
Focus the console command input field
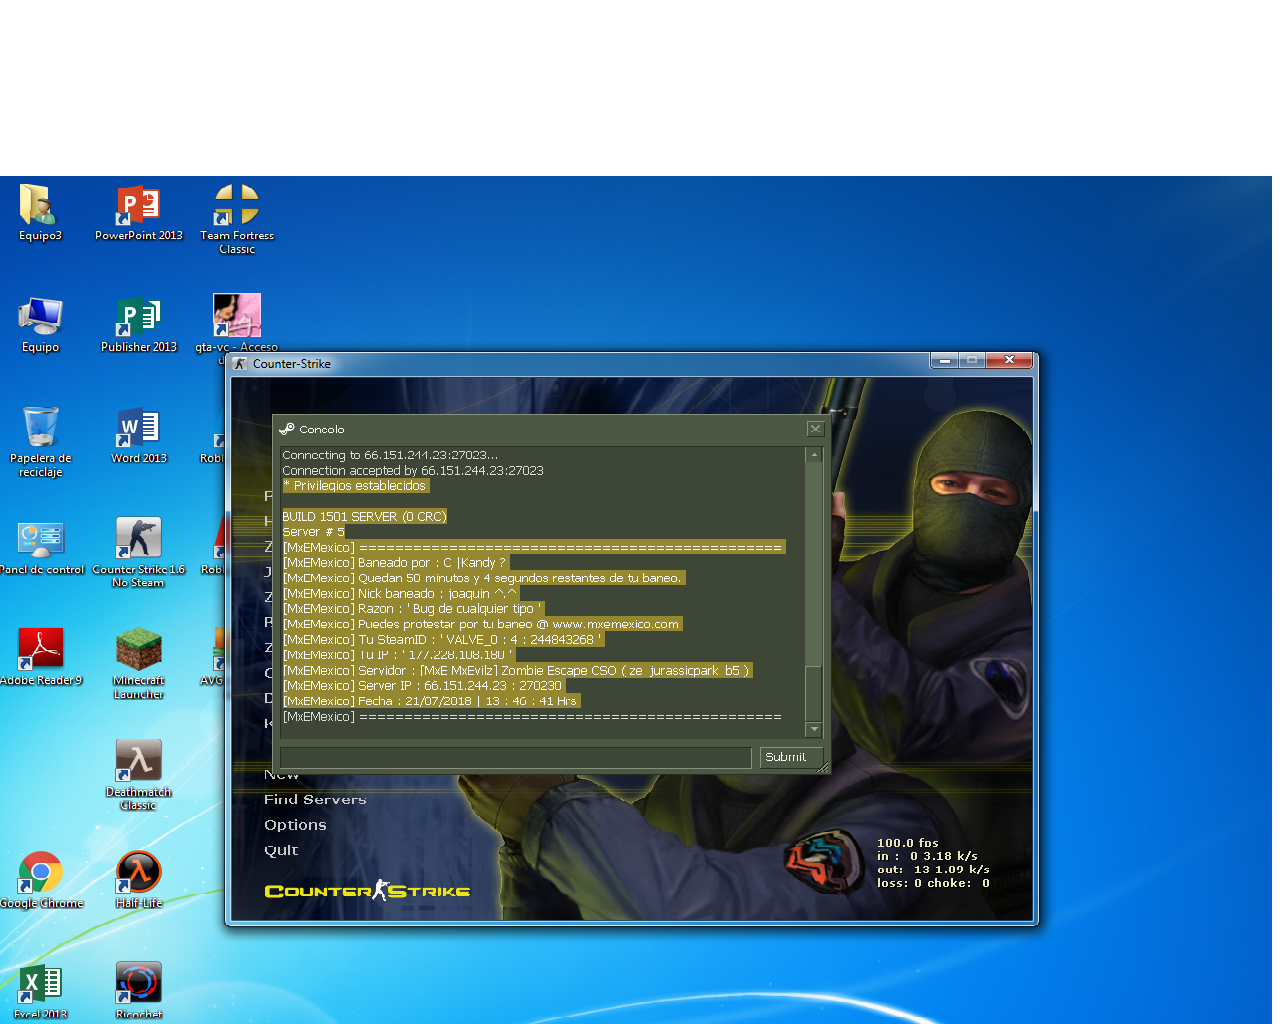pyautogui.click(x=516, y=758)
